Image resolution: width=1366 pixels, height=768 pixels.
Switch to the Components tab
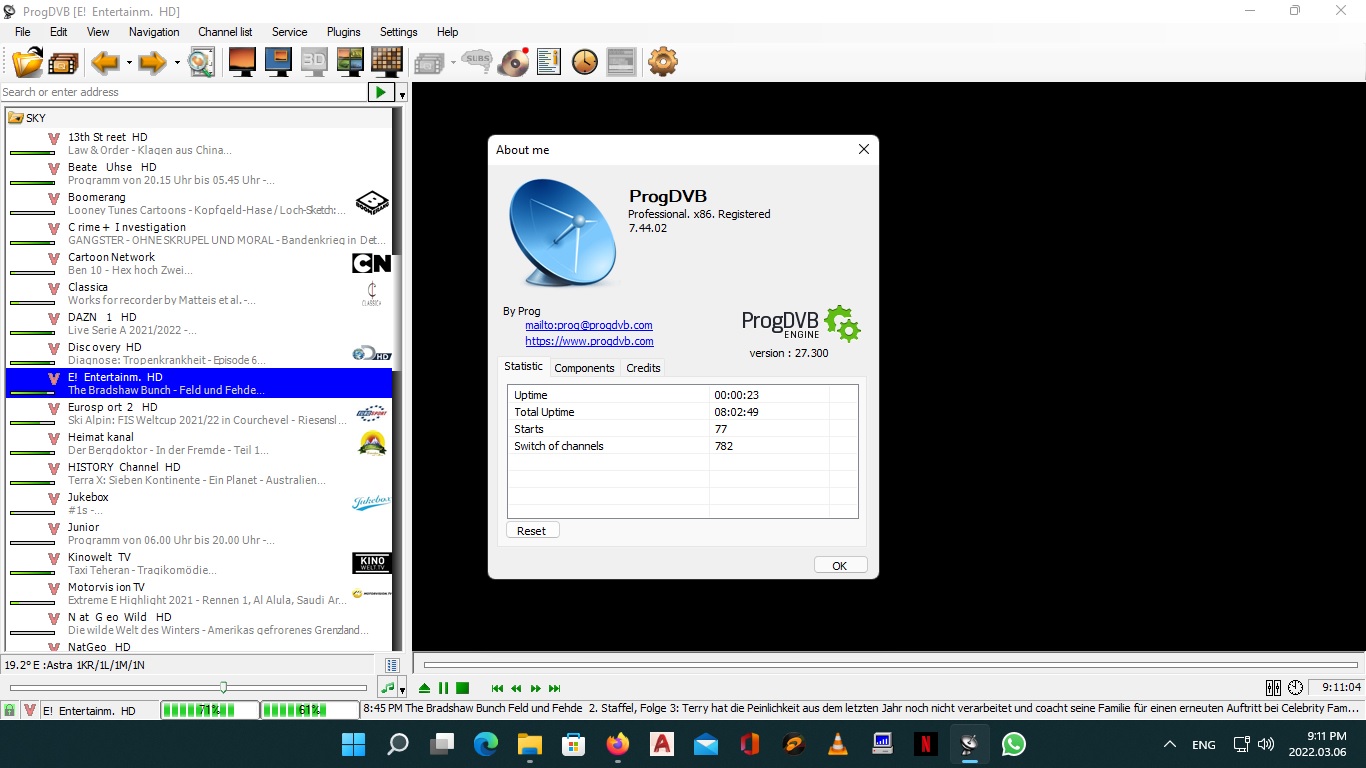click(584, 368)
